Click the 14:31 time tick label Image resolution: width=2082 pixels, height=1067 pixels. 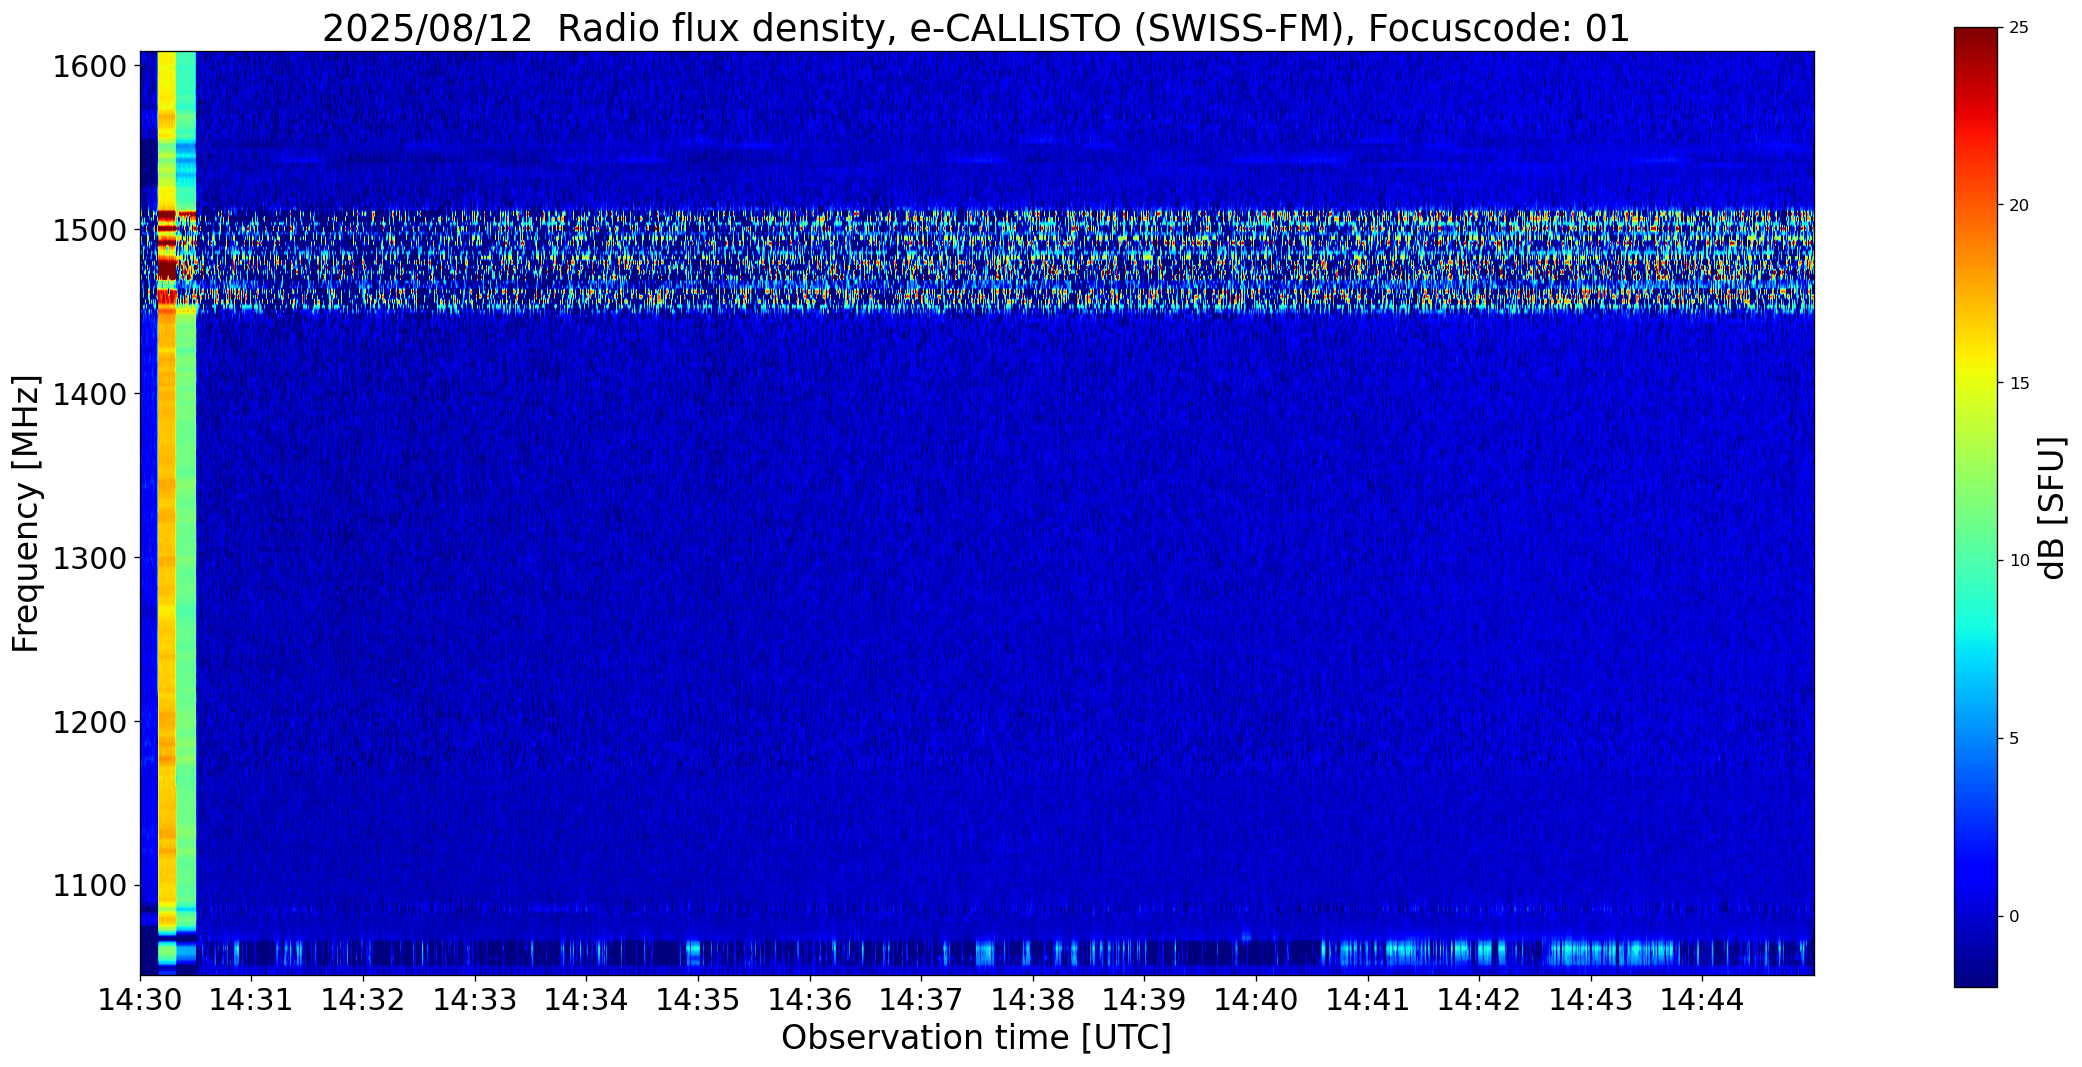(x=252, y=999)
